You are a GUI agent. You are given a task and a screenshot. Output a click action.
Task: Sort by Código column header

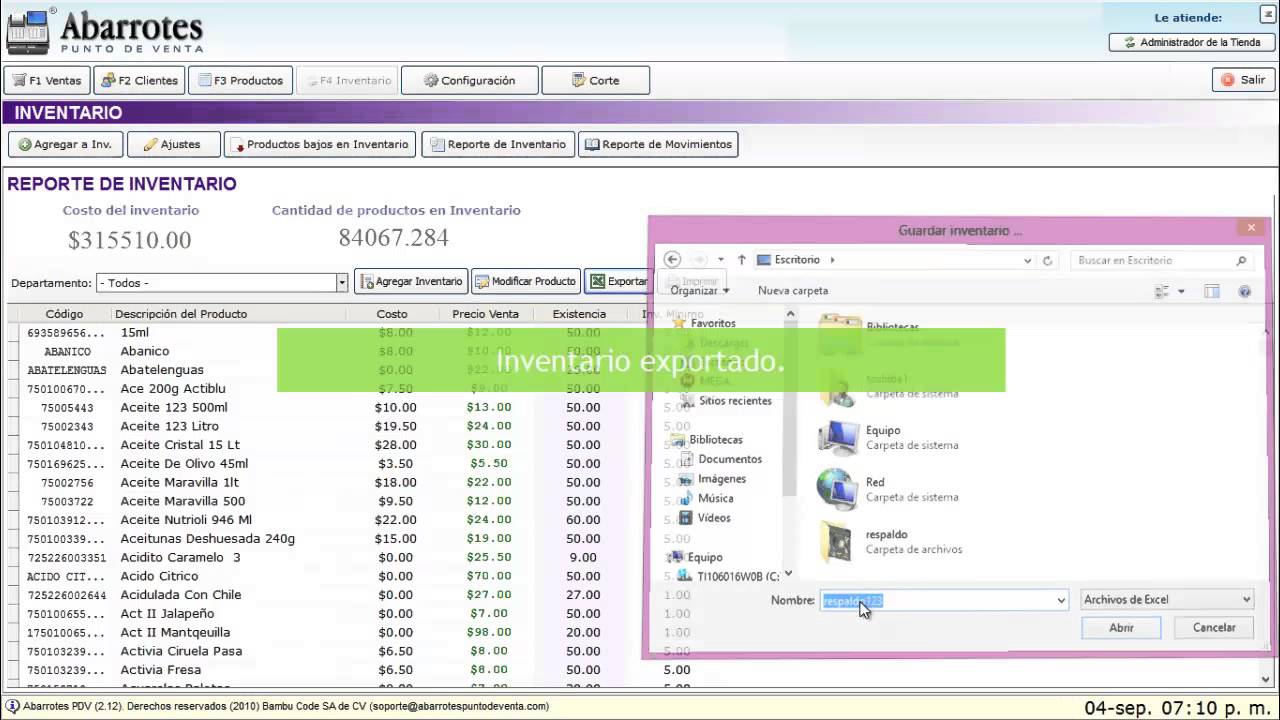tap(64, 314)
